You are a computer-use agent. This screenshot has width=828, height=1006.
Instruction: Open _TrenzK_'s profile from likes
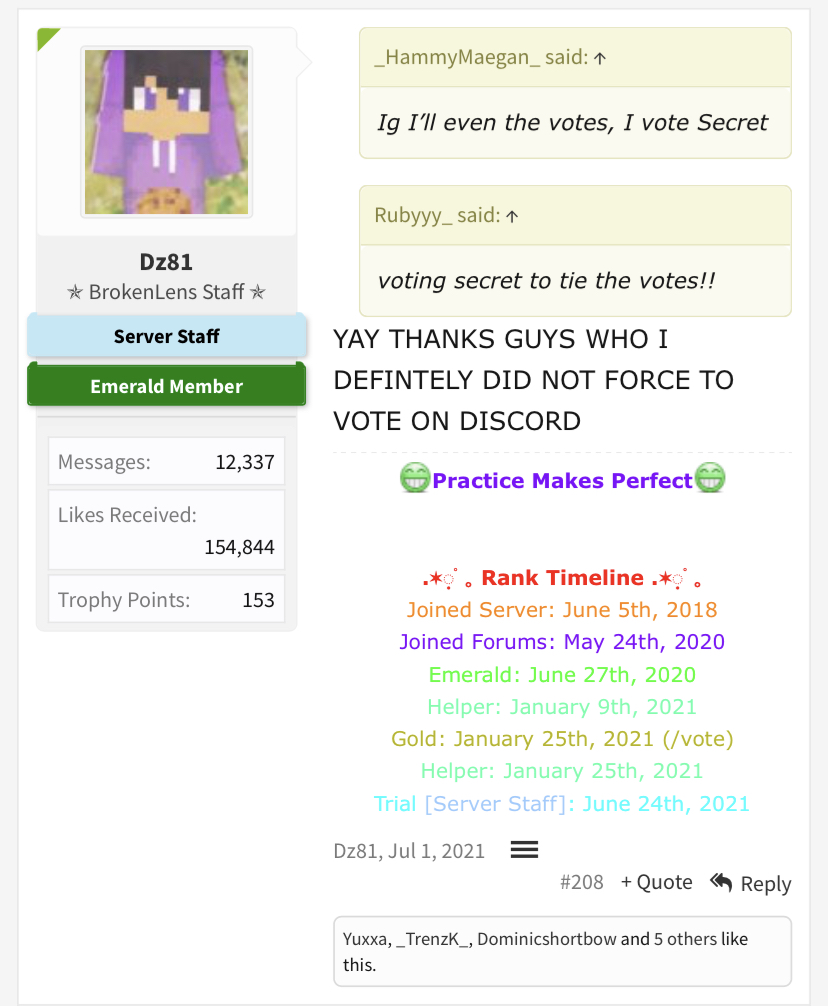[x=434, y=939]
